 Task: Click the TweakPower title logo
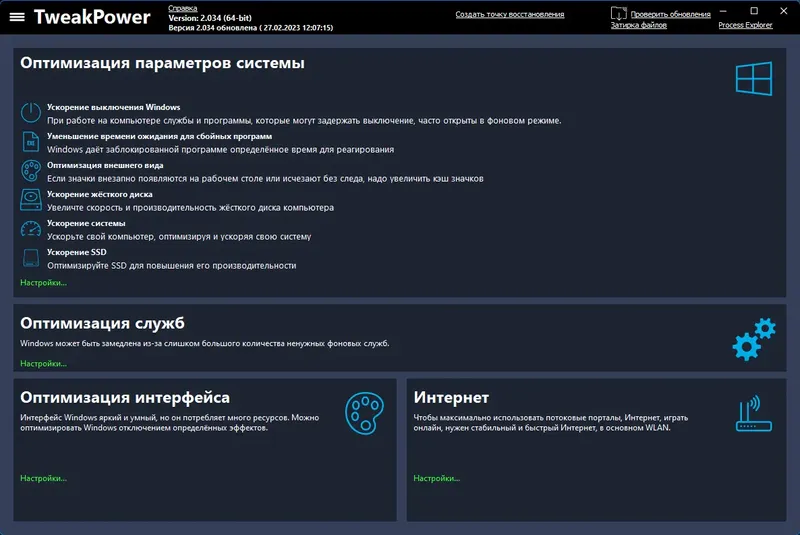coord(92,17)
